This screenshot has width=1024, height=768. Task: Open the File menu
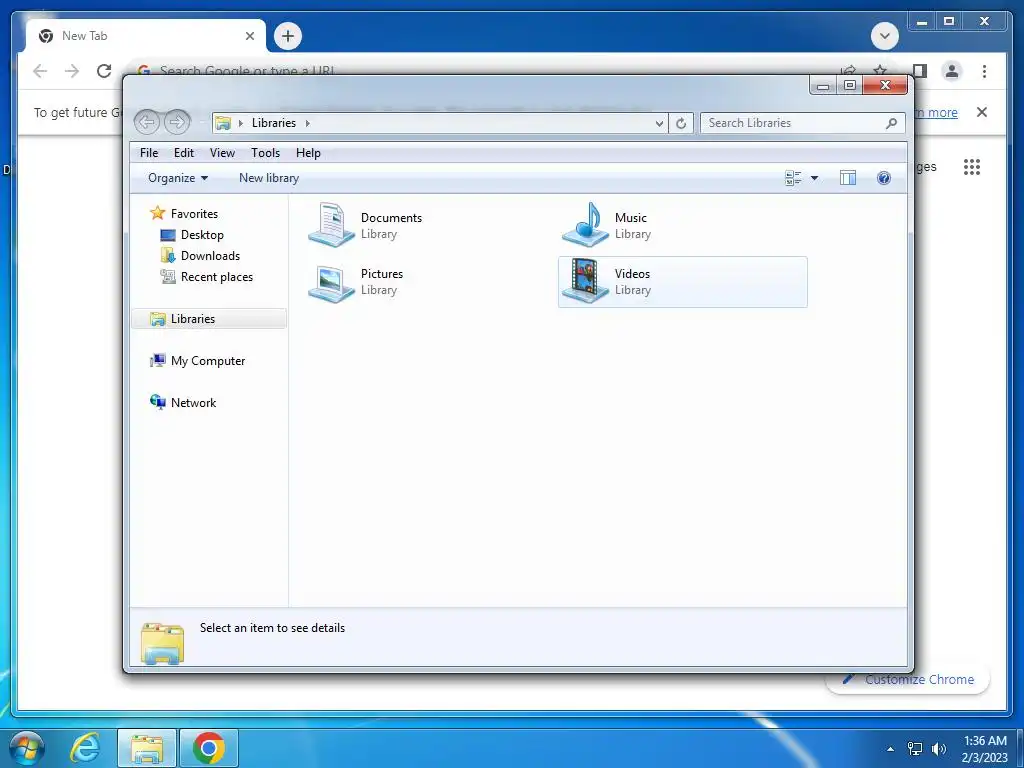click(x=149, y=153)
